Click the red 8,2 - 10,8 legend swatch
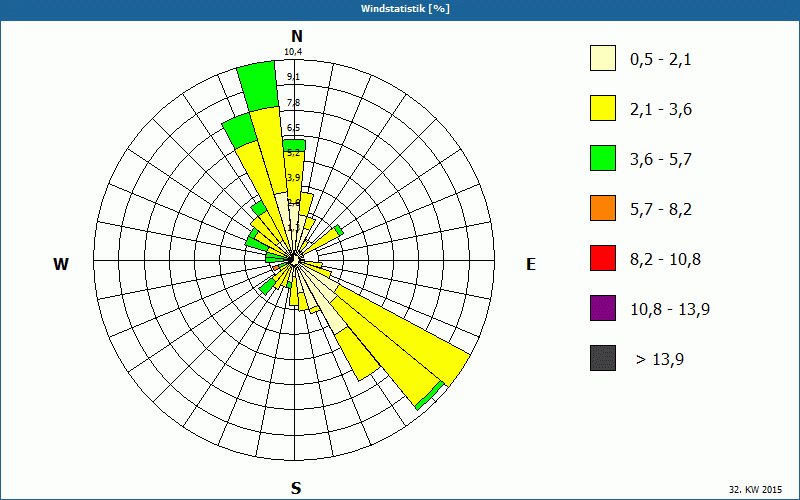800x500 pixels. pos(603,258)
